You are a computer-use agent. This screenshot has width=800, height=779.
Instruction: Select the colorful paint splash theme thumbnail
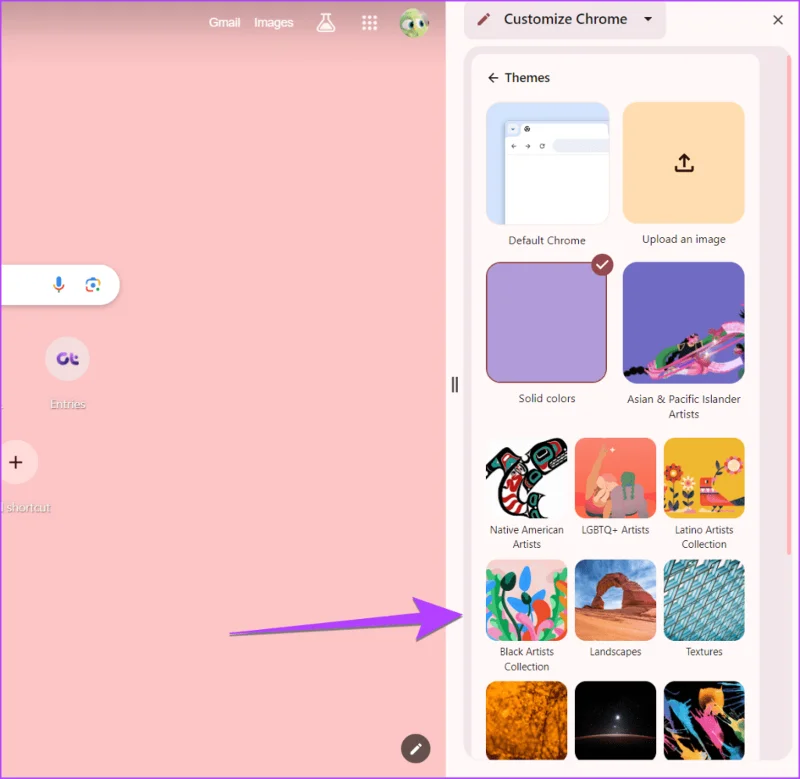click(x=704, y=720)
